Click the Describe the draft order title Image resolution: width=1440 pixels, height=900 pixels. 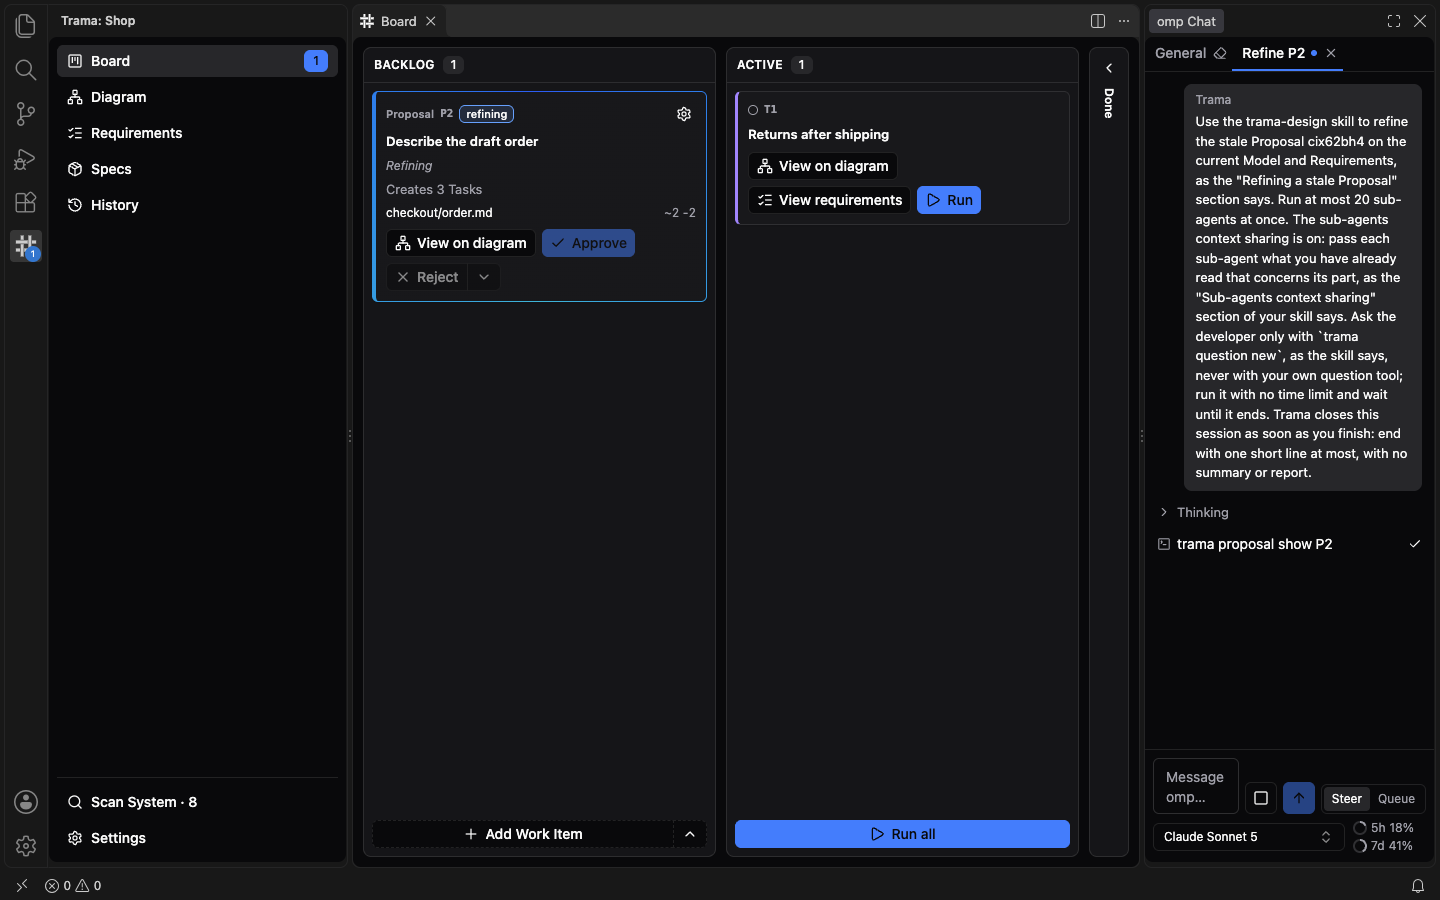462,141
